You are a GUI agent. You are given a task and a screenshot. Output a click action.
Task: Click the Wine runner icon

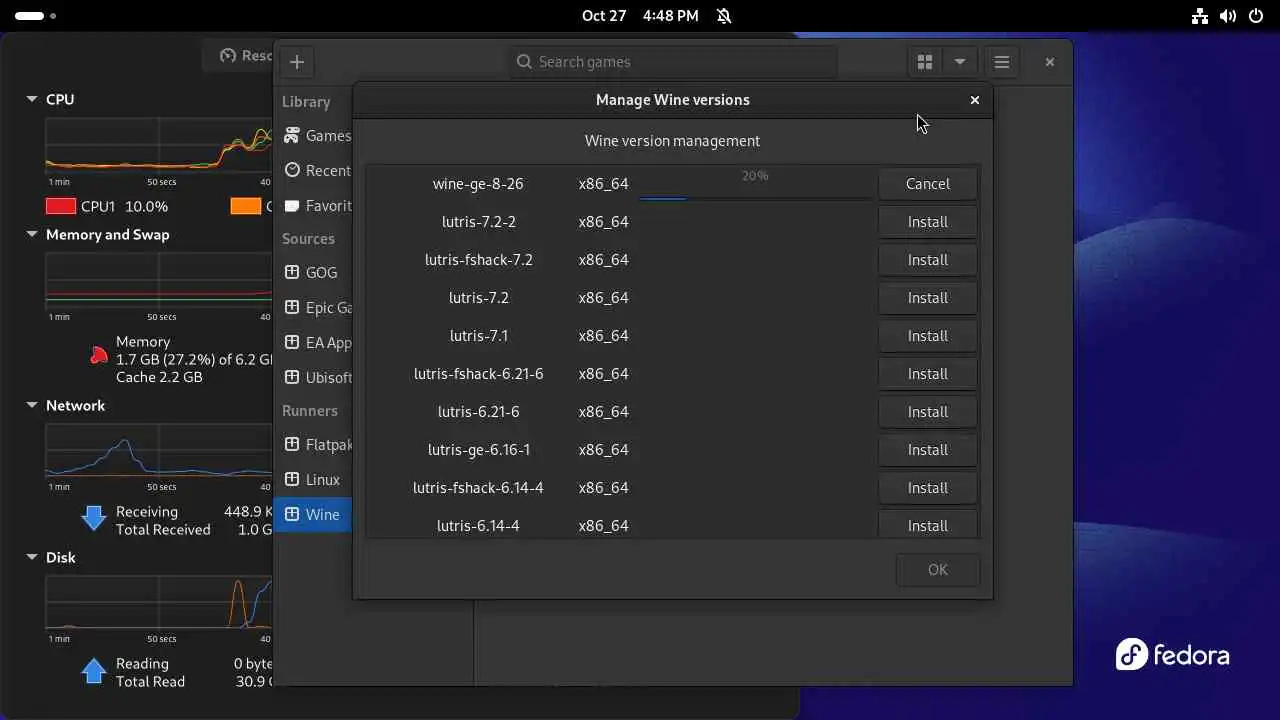coord(292,514)
